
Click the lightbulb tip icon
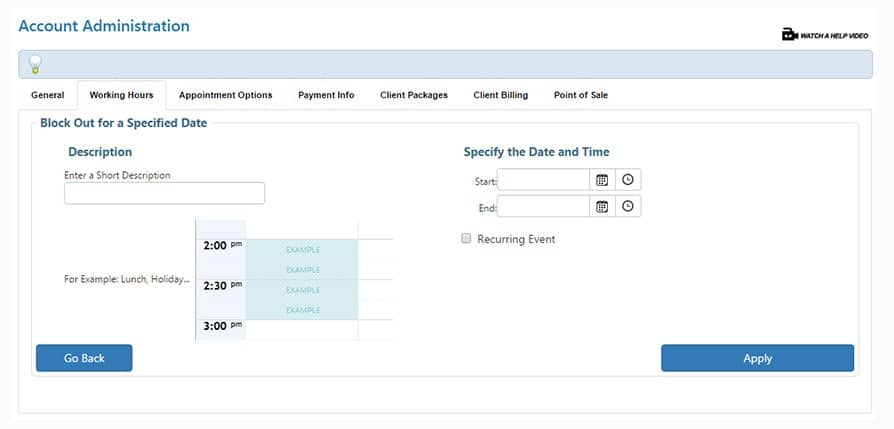pos(34,64)
